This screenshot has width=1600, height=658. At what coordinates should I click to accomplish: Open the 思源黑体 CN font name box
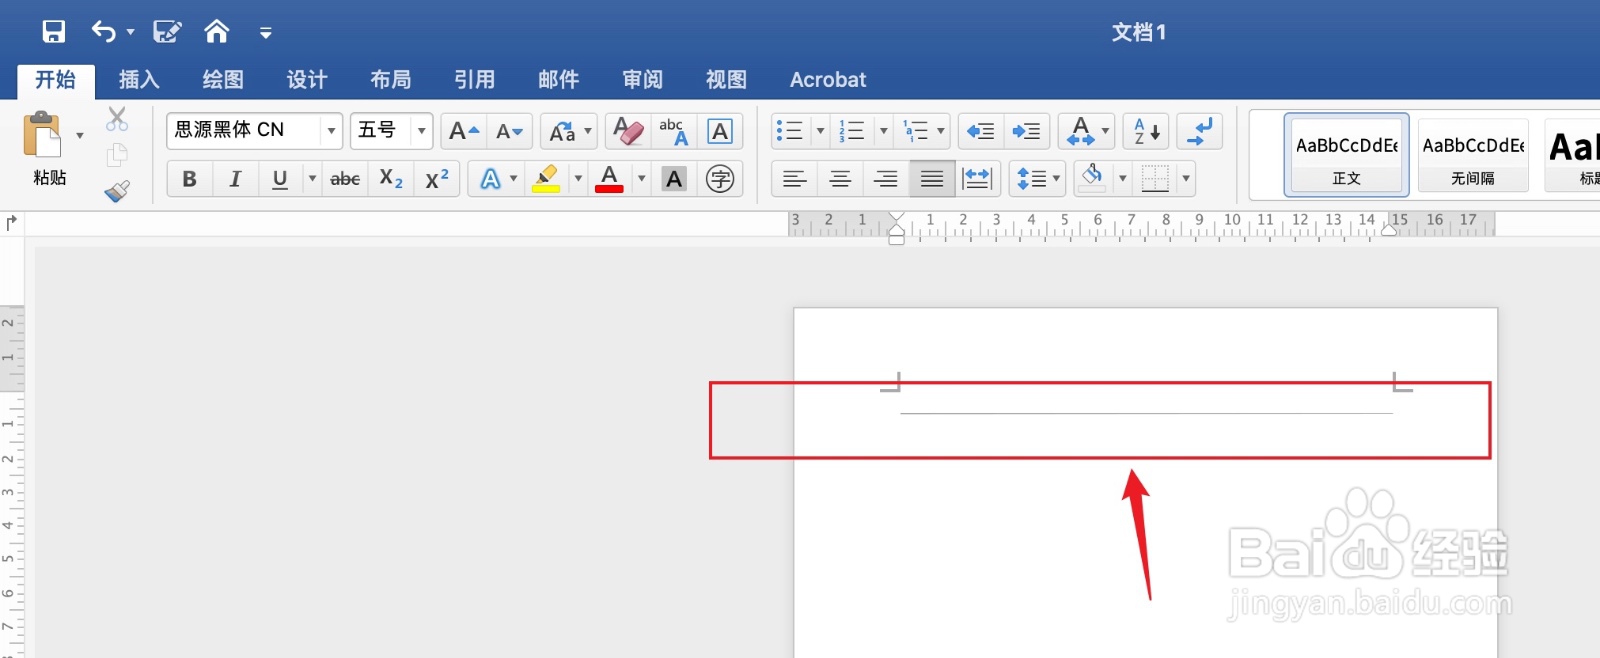(x=254, y=130)
